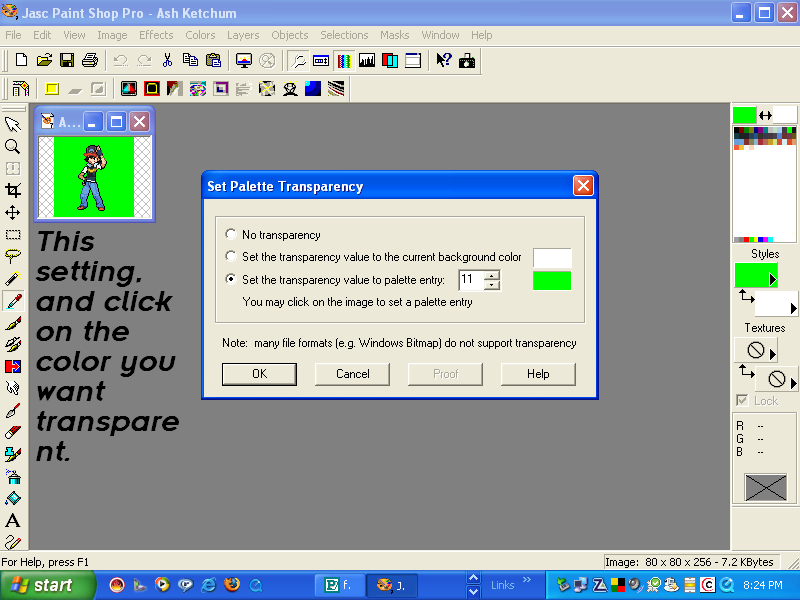
Task: Select the palette entry transparency radio
Action: [231, 279]
